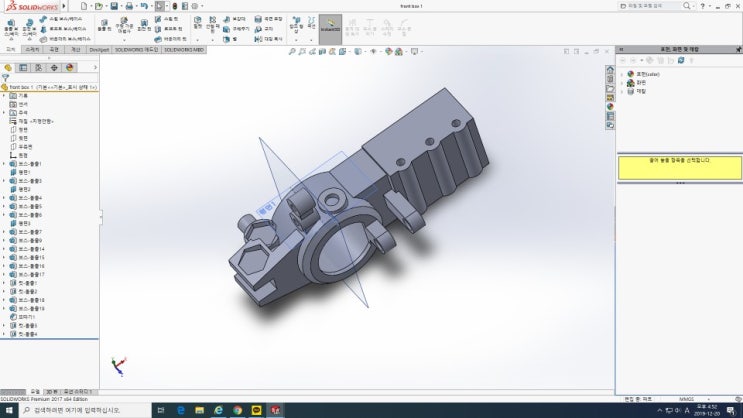Open SOLIDWORKS Resources home tab
Viewport: 743px width, 418px height.
click(x=610, y=70)
